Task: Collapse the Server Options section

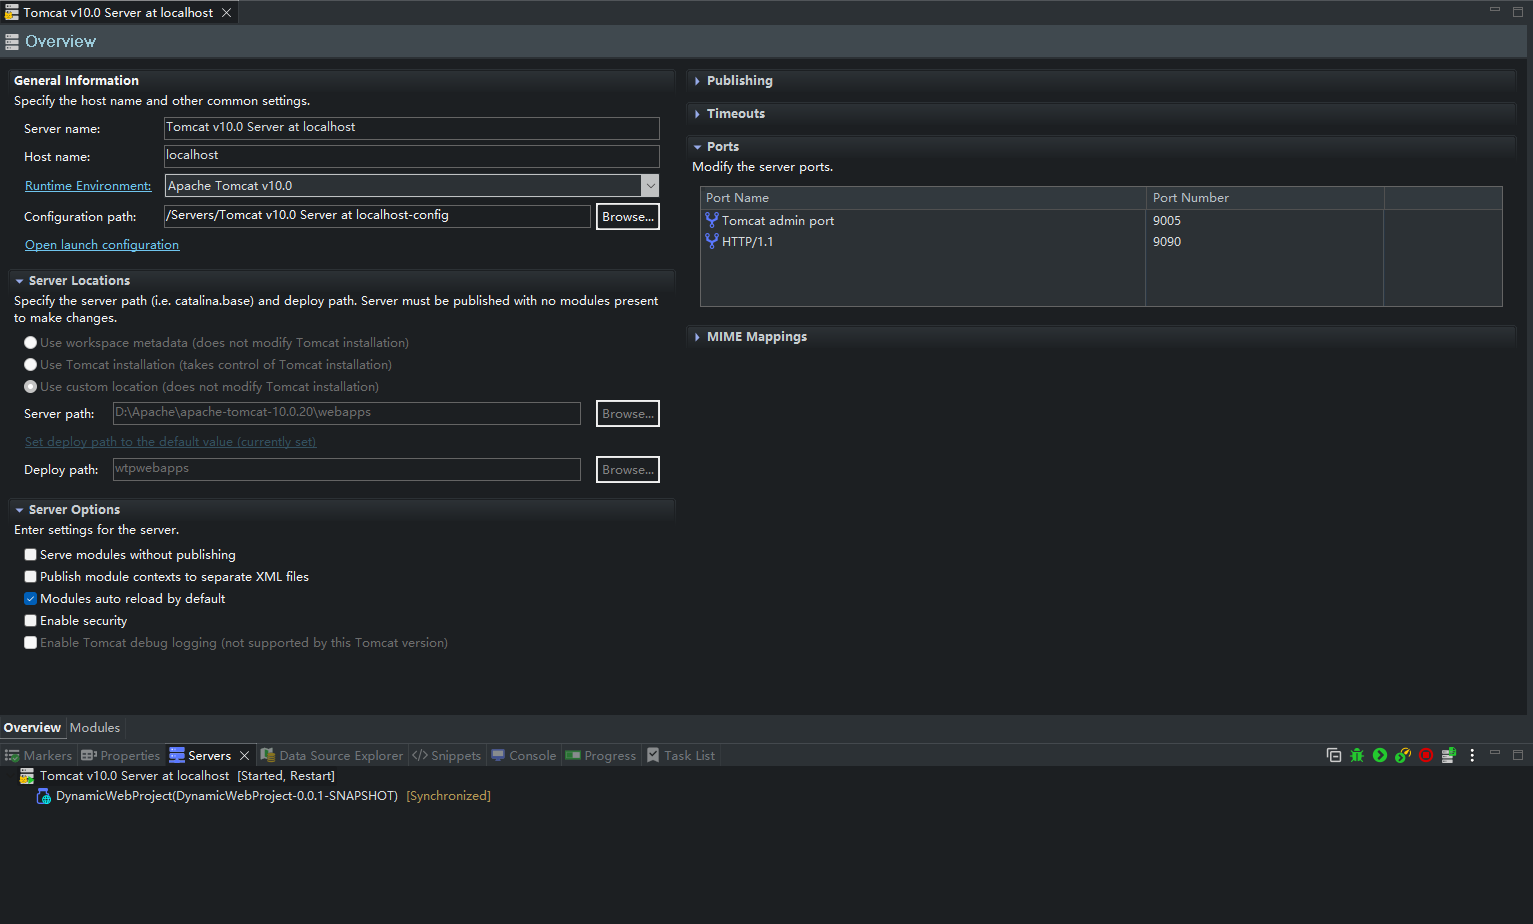Action: tap(20, 510)
